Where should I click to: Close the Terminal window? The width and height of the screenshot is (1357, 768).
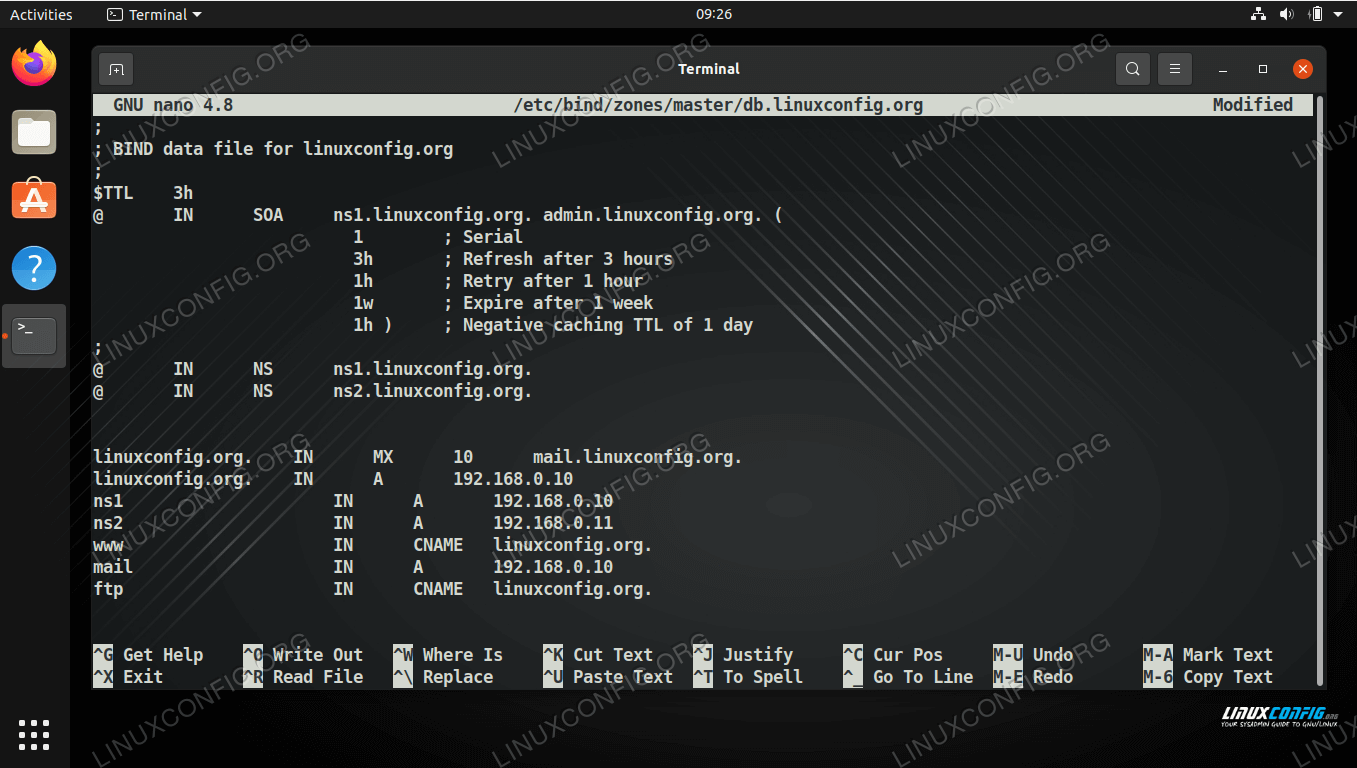pyautogui.click(x=1302, y=69)
